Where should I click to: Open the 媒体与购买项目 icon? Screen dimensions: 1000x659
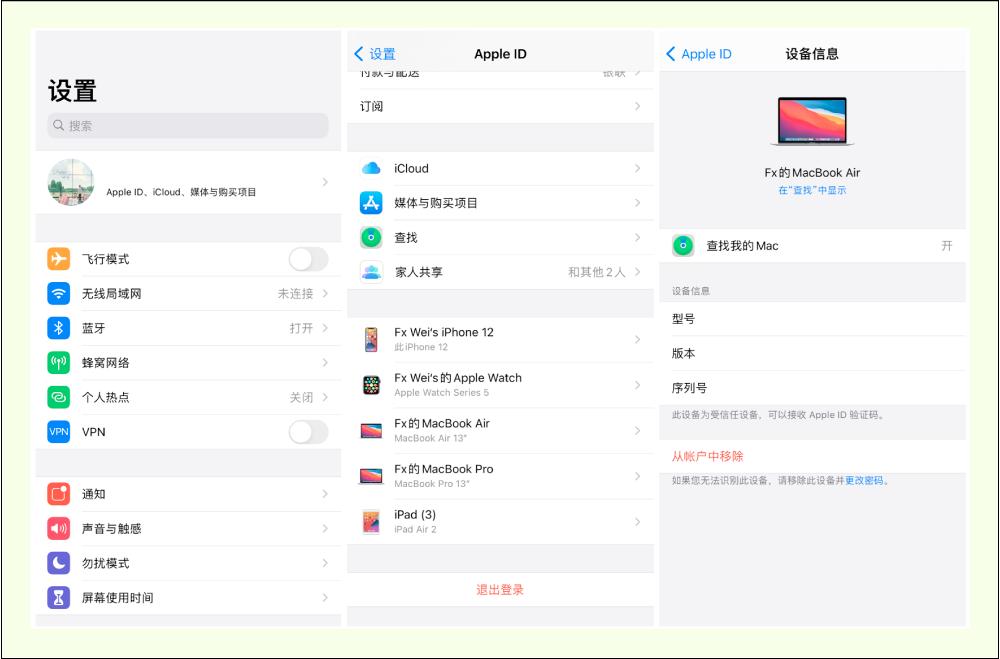pos(370,204)
